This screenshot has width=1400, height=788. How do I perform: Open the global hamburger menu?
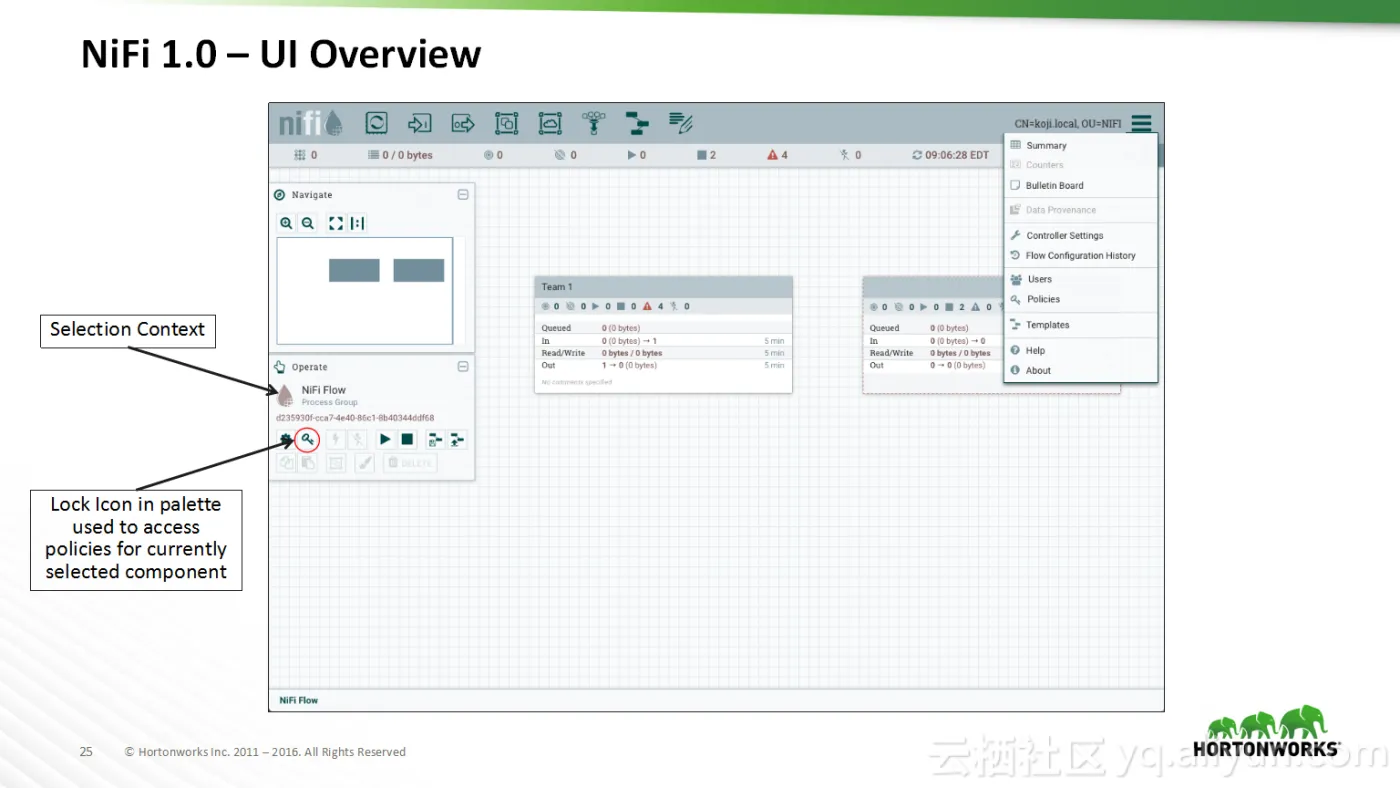pyautogui.click(x=1141, y=124)
